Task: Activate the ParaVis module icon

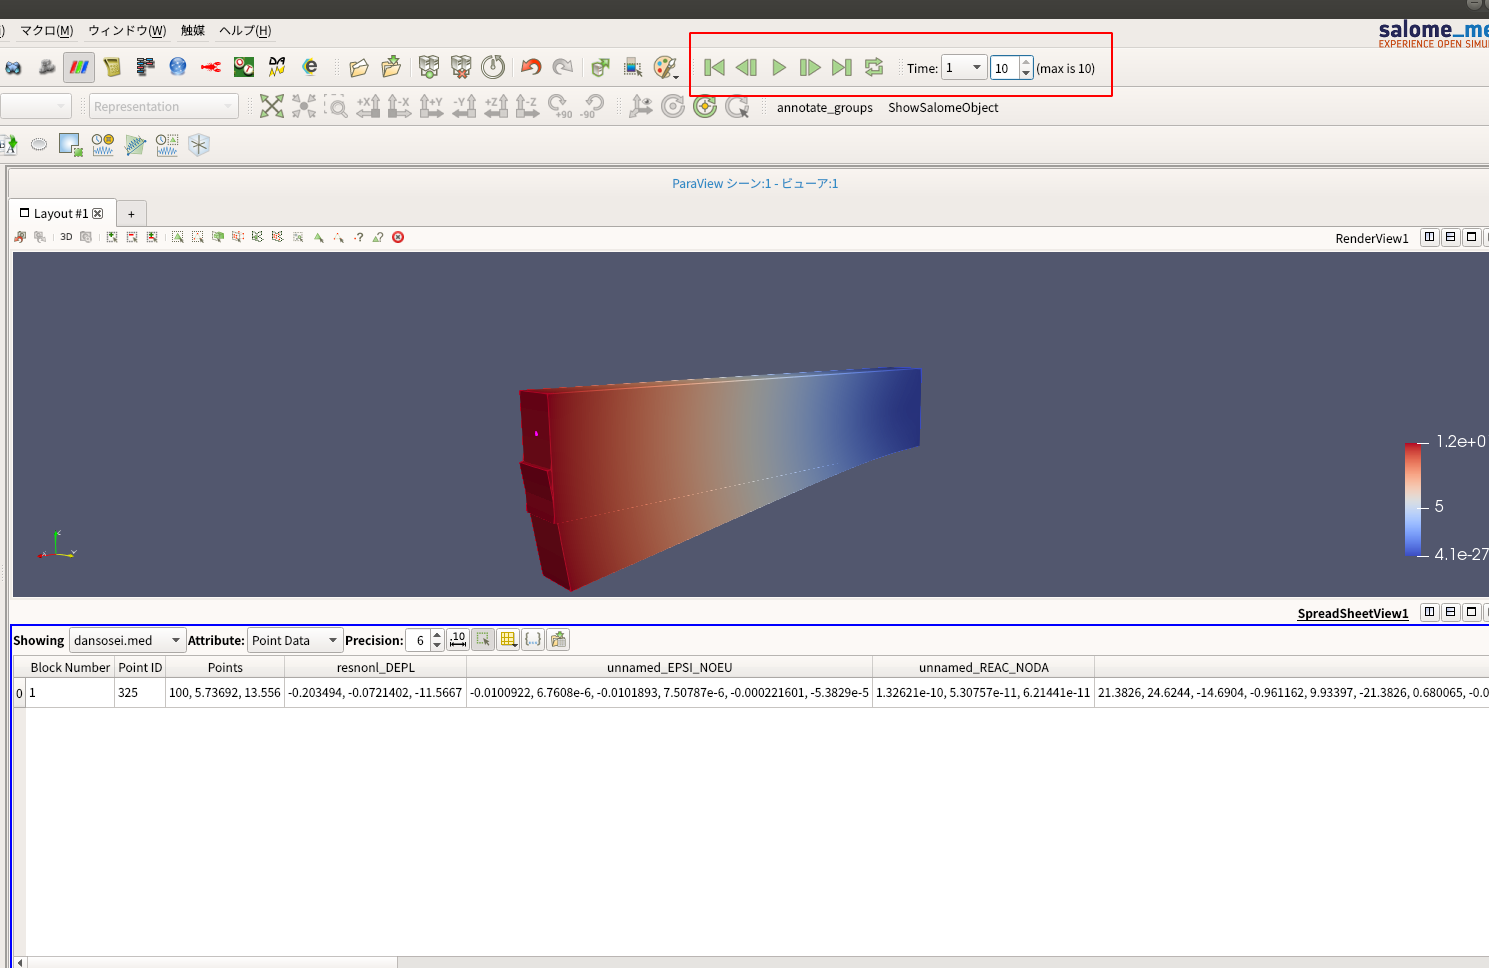Action: (79, 67)
